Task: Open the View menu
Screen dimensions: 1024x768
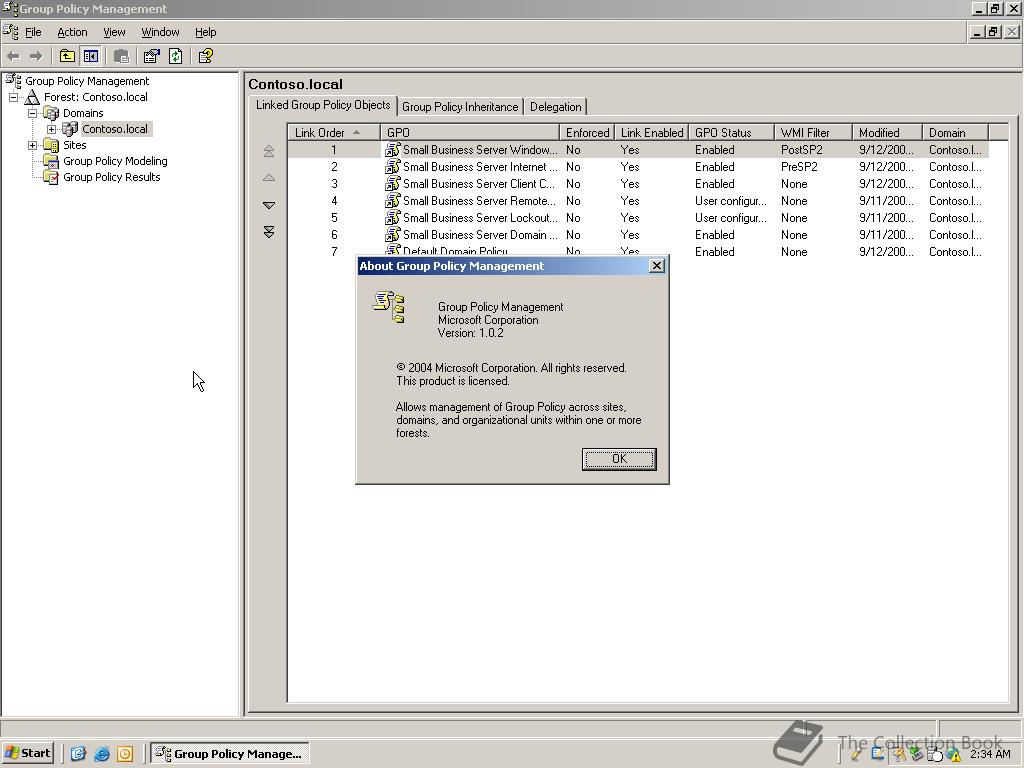Action: (114, 32)
